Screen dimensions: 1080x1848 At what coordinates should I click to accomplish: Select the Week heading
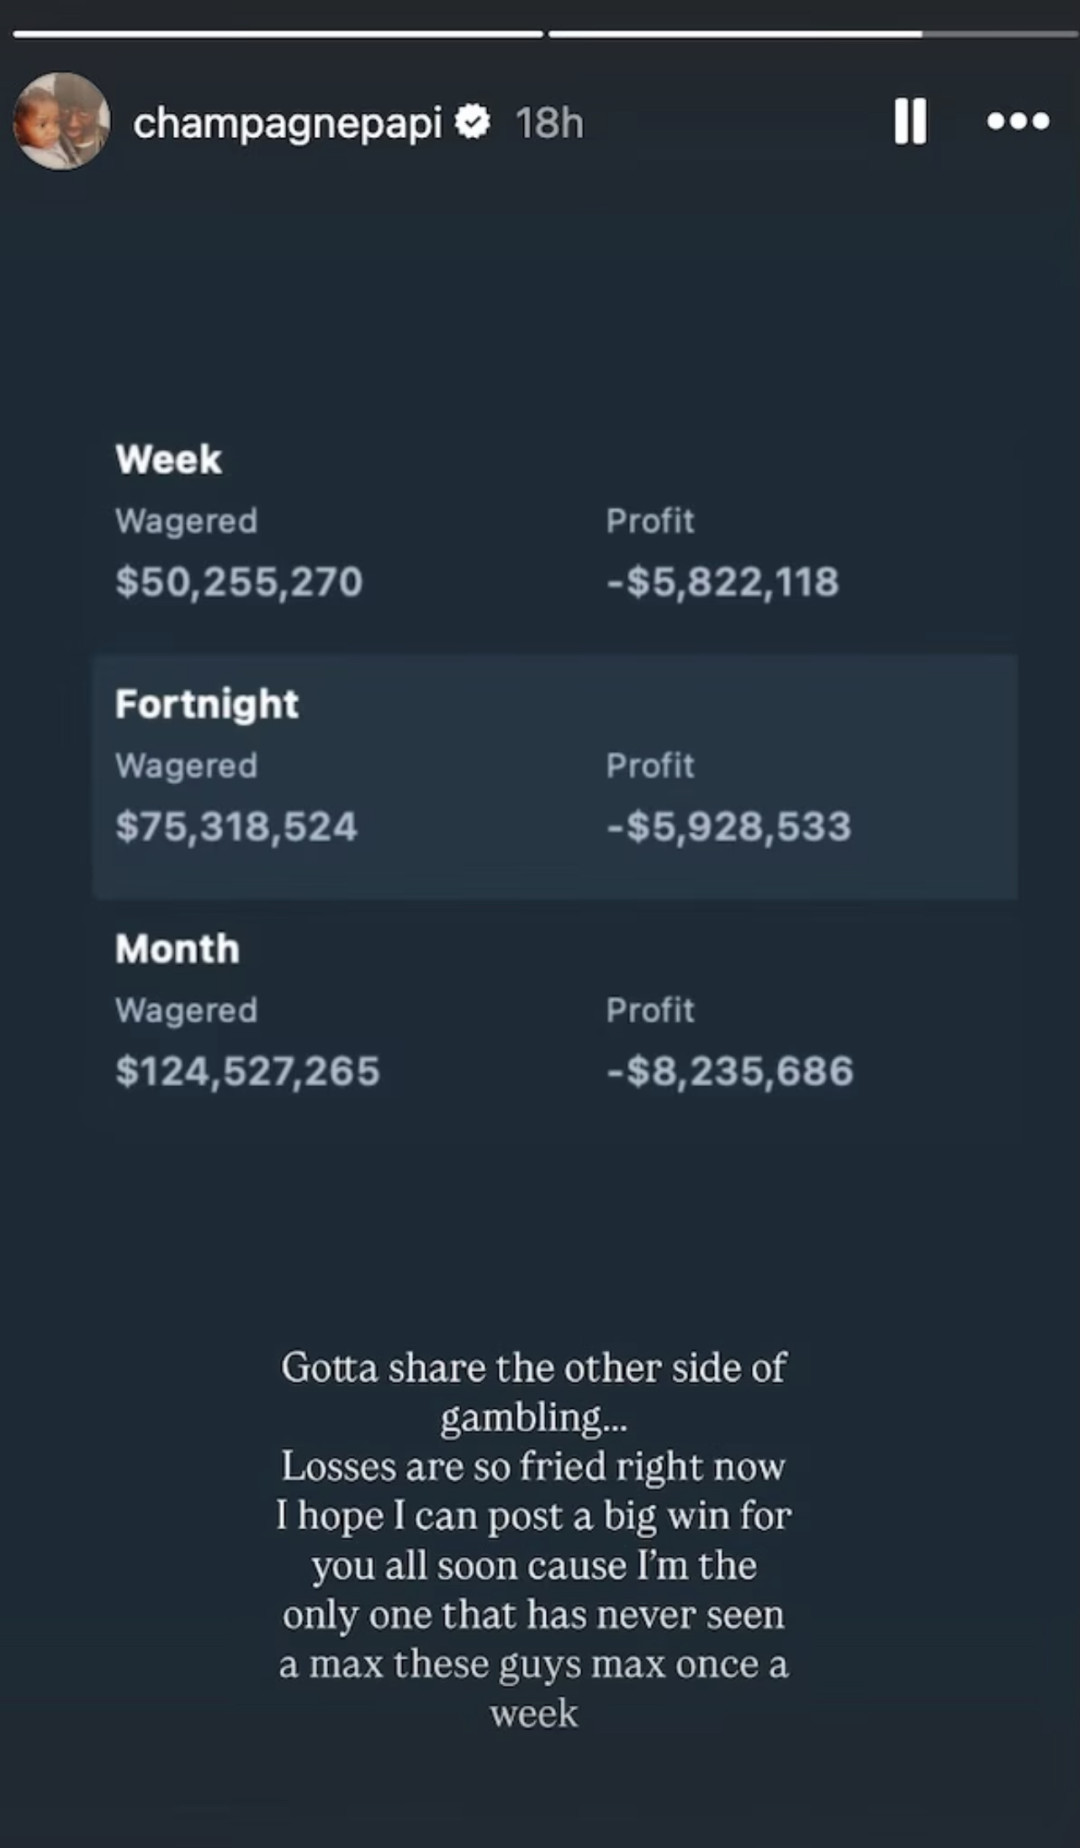point(168,460)
